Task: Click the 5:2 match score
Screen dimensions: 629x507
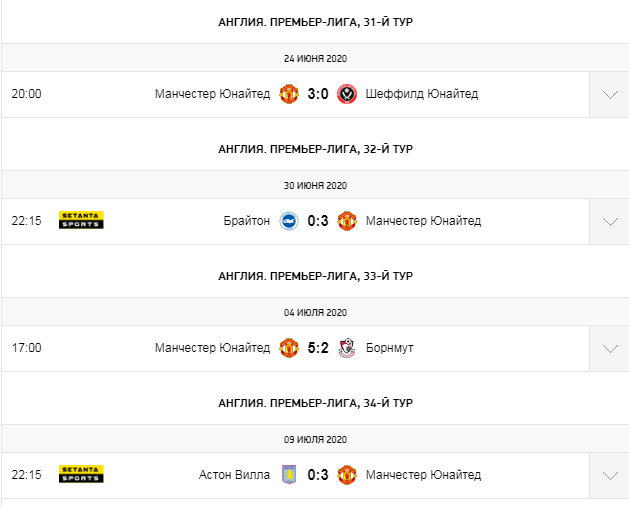Action: (318, 348)
